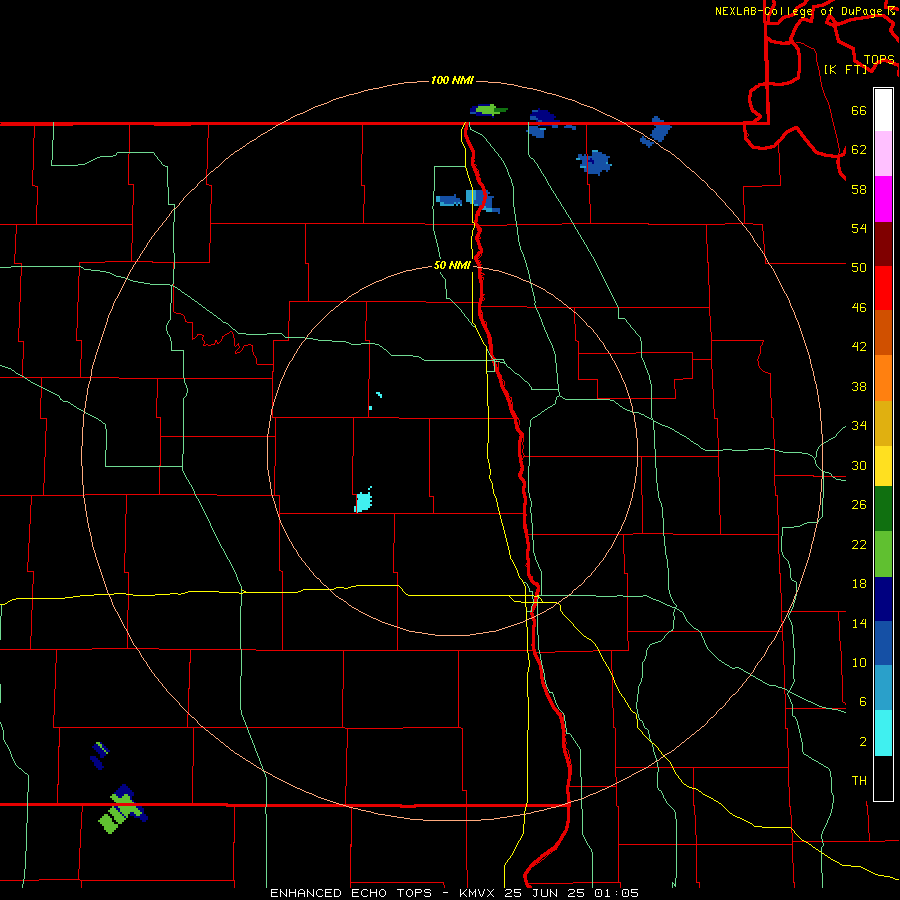This screenshot has height=900, width=900.
Task: Select the dark green legend swatch
Action: 883,509
